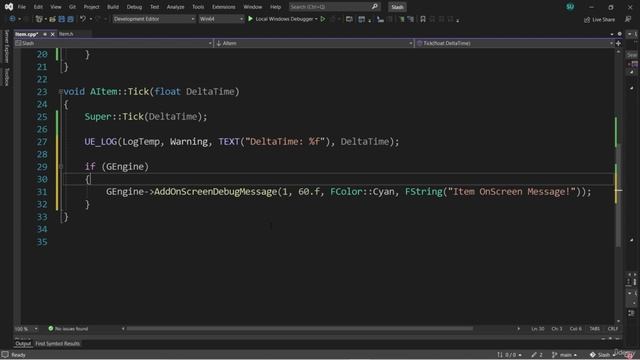Image resolution: width=640 pixels, height=360 pixels.
Task: Click the Ready status notification icon
Action: pos(5,355)
